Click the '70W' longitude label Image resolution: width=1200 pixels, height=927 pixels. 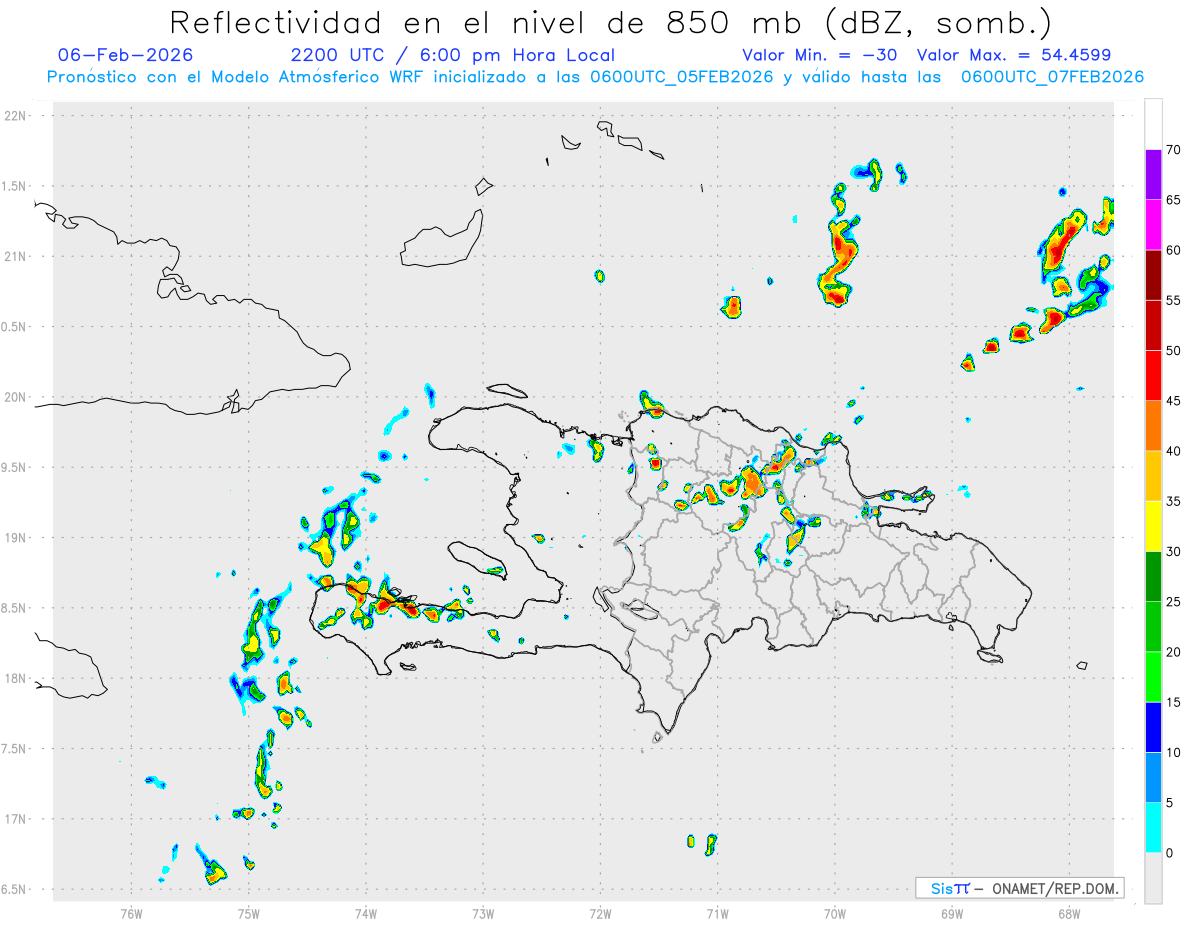tap(835, 913)
